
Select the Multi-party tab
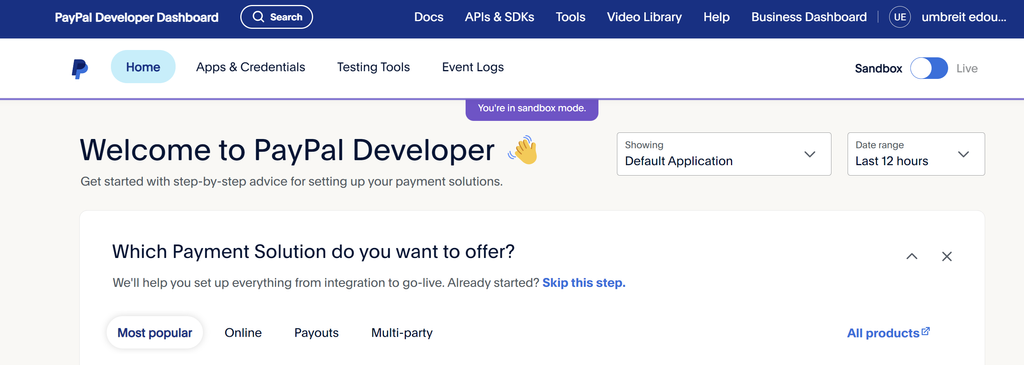click(402, 333)
